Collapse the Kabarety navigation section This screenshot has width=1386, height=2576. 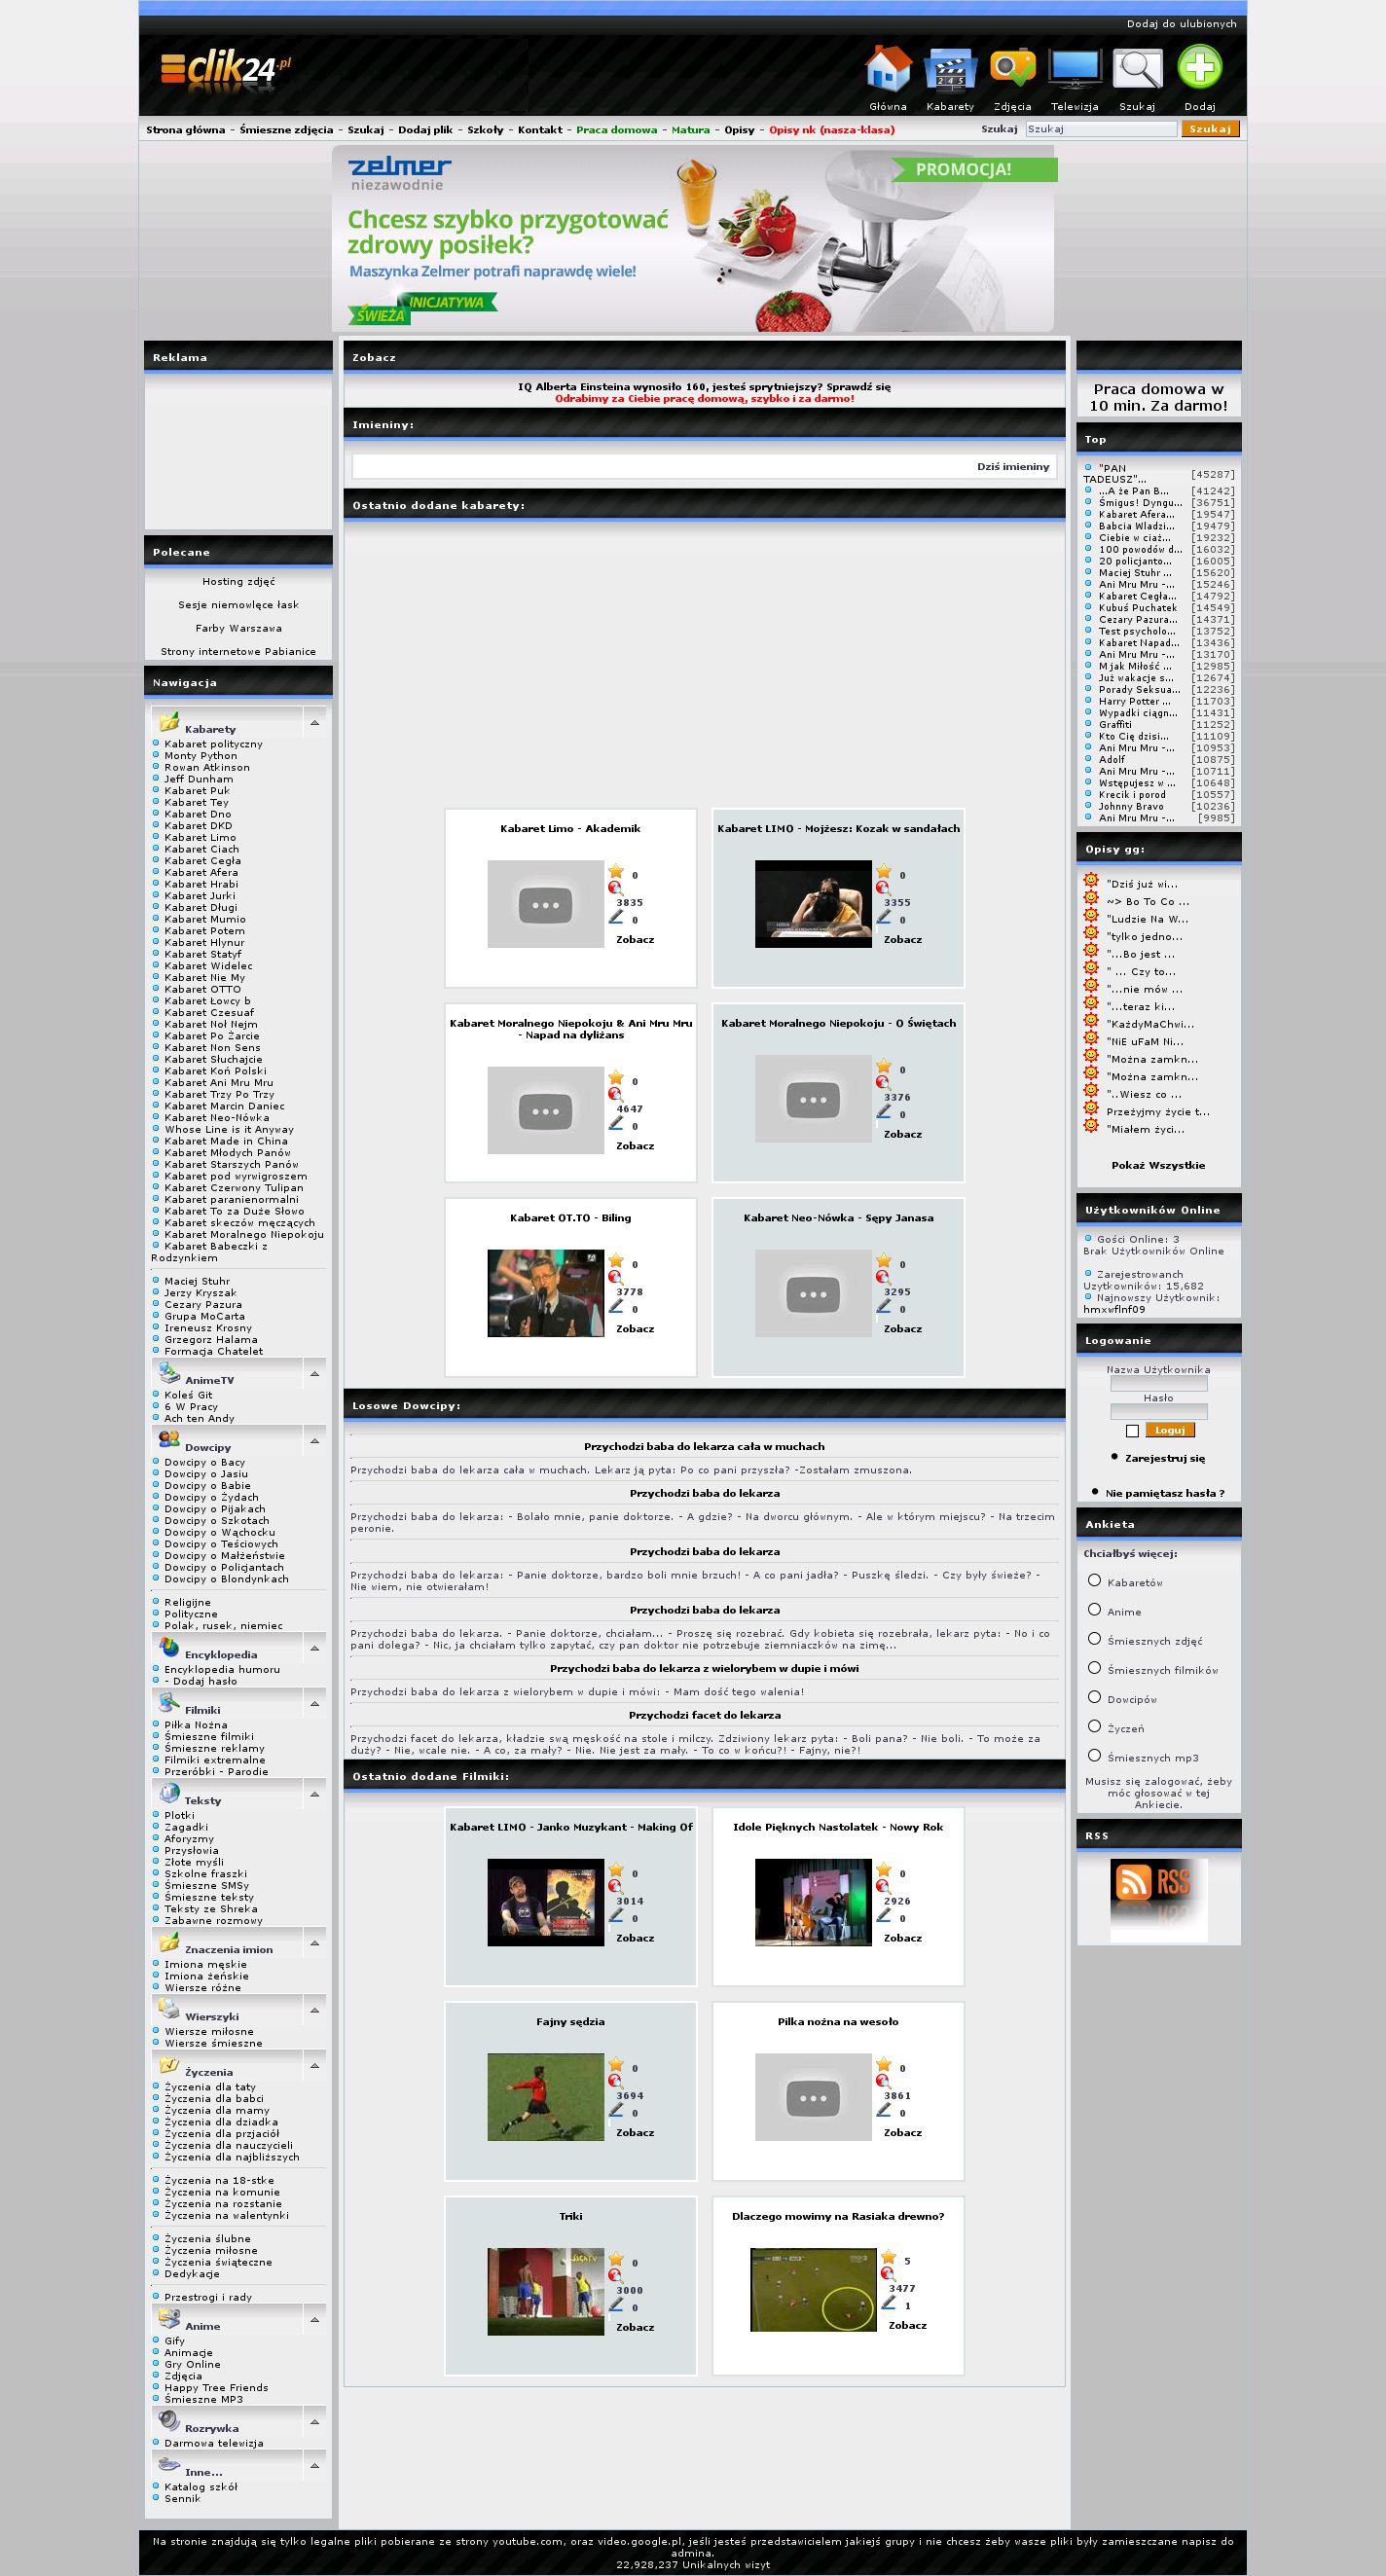(314, 722)
